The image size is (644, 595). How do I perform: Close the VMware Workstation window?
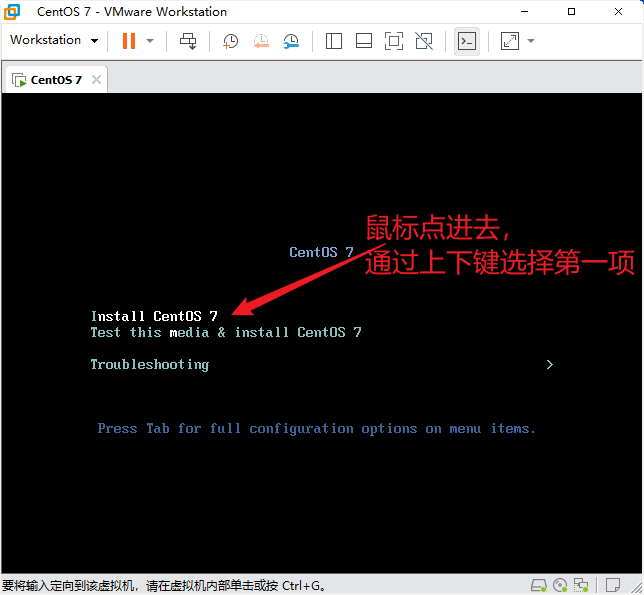618,11
